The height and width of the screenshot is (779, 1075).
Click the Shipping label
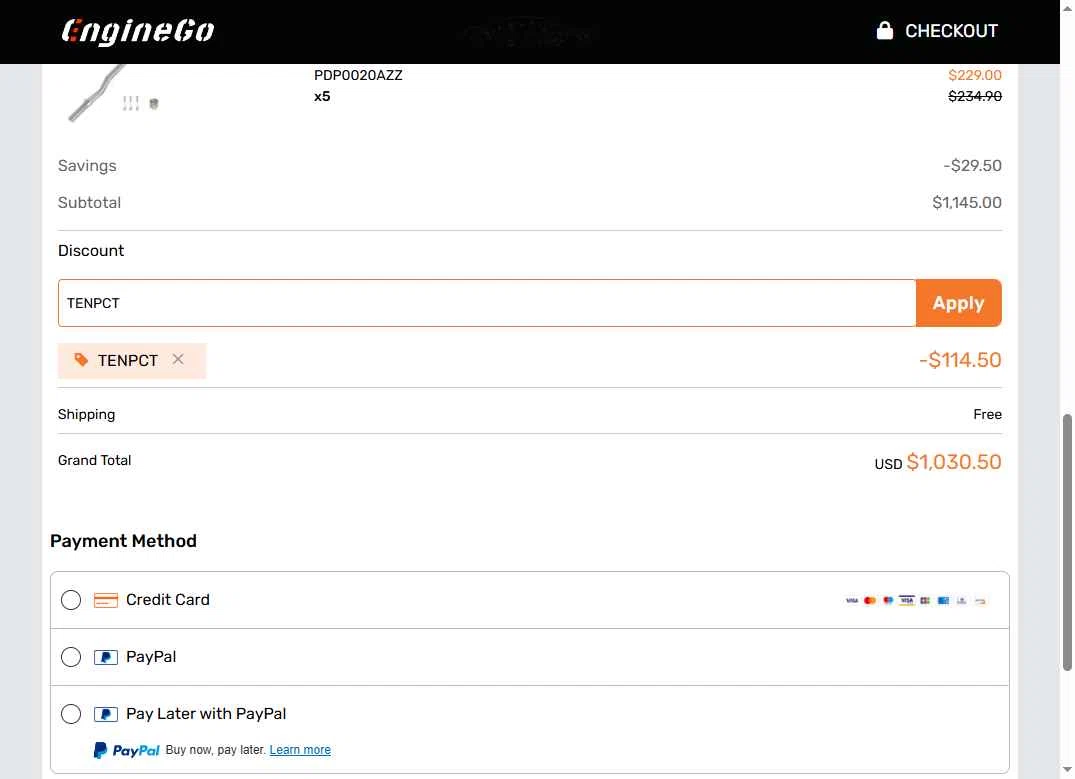[x=86, y=415]
